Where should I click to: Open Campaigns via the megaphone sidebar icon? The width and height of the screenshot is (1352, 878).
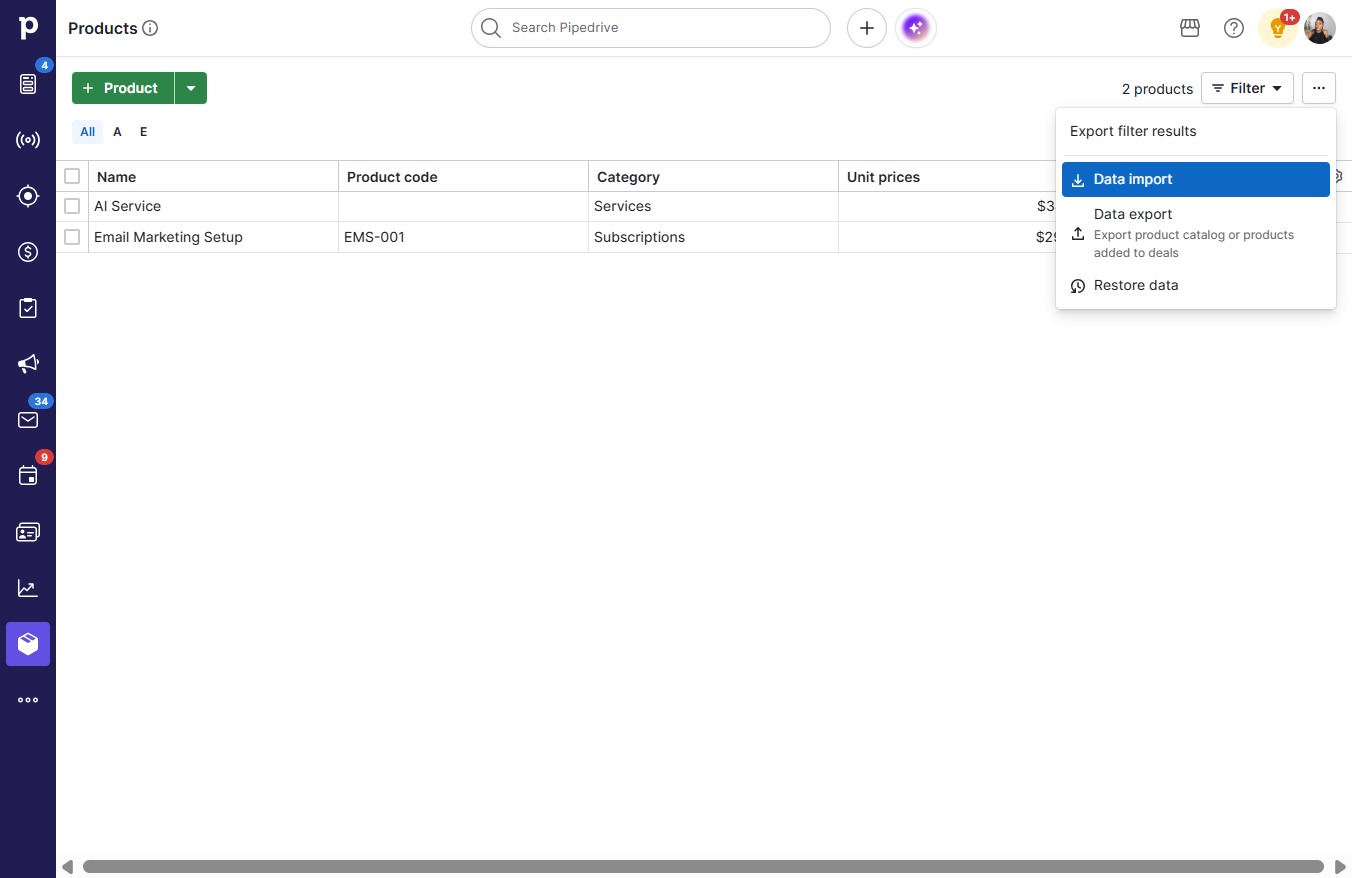(x=28, y=364)
